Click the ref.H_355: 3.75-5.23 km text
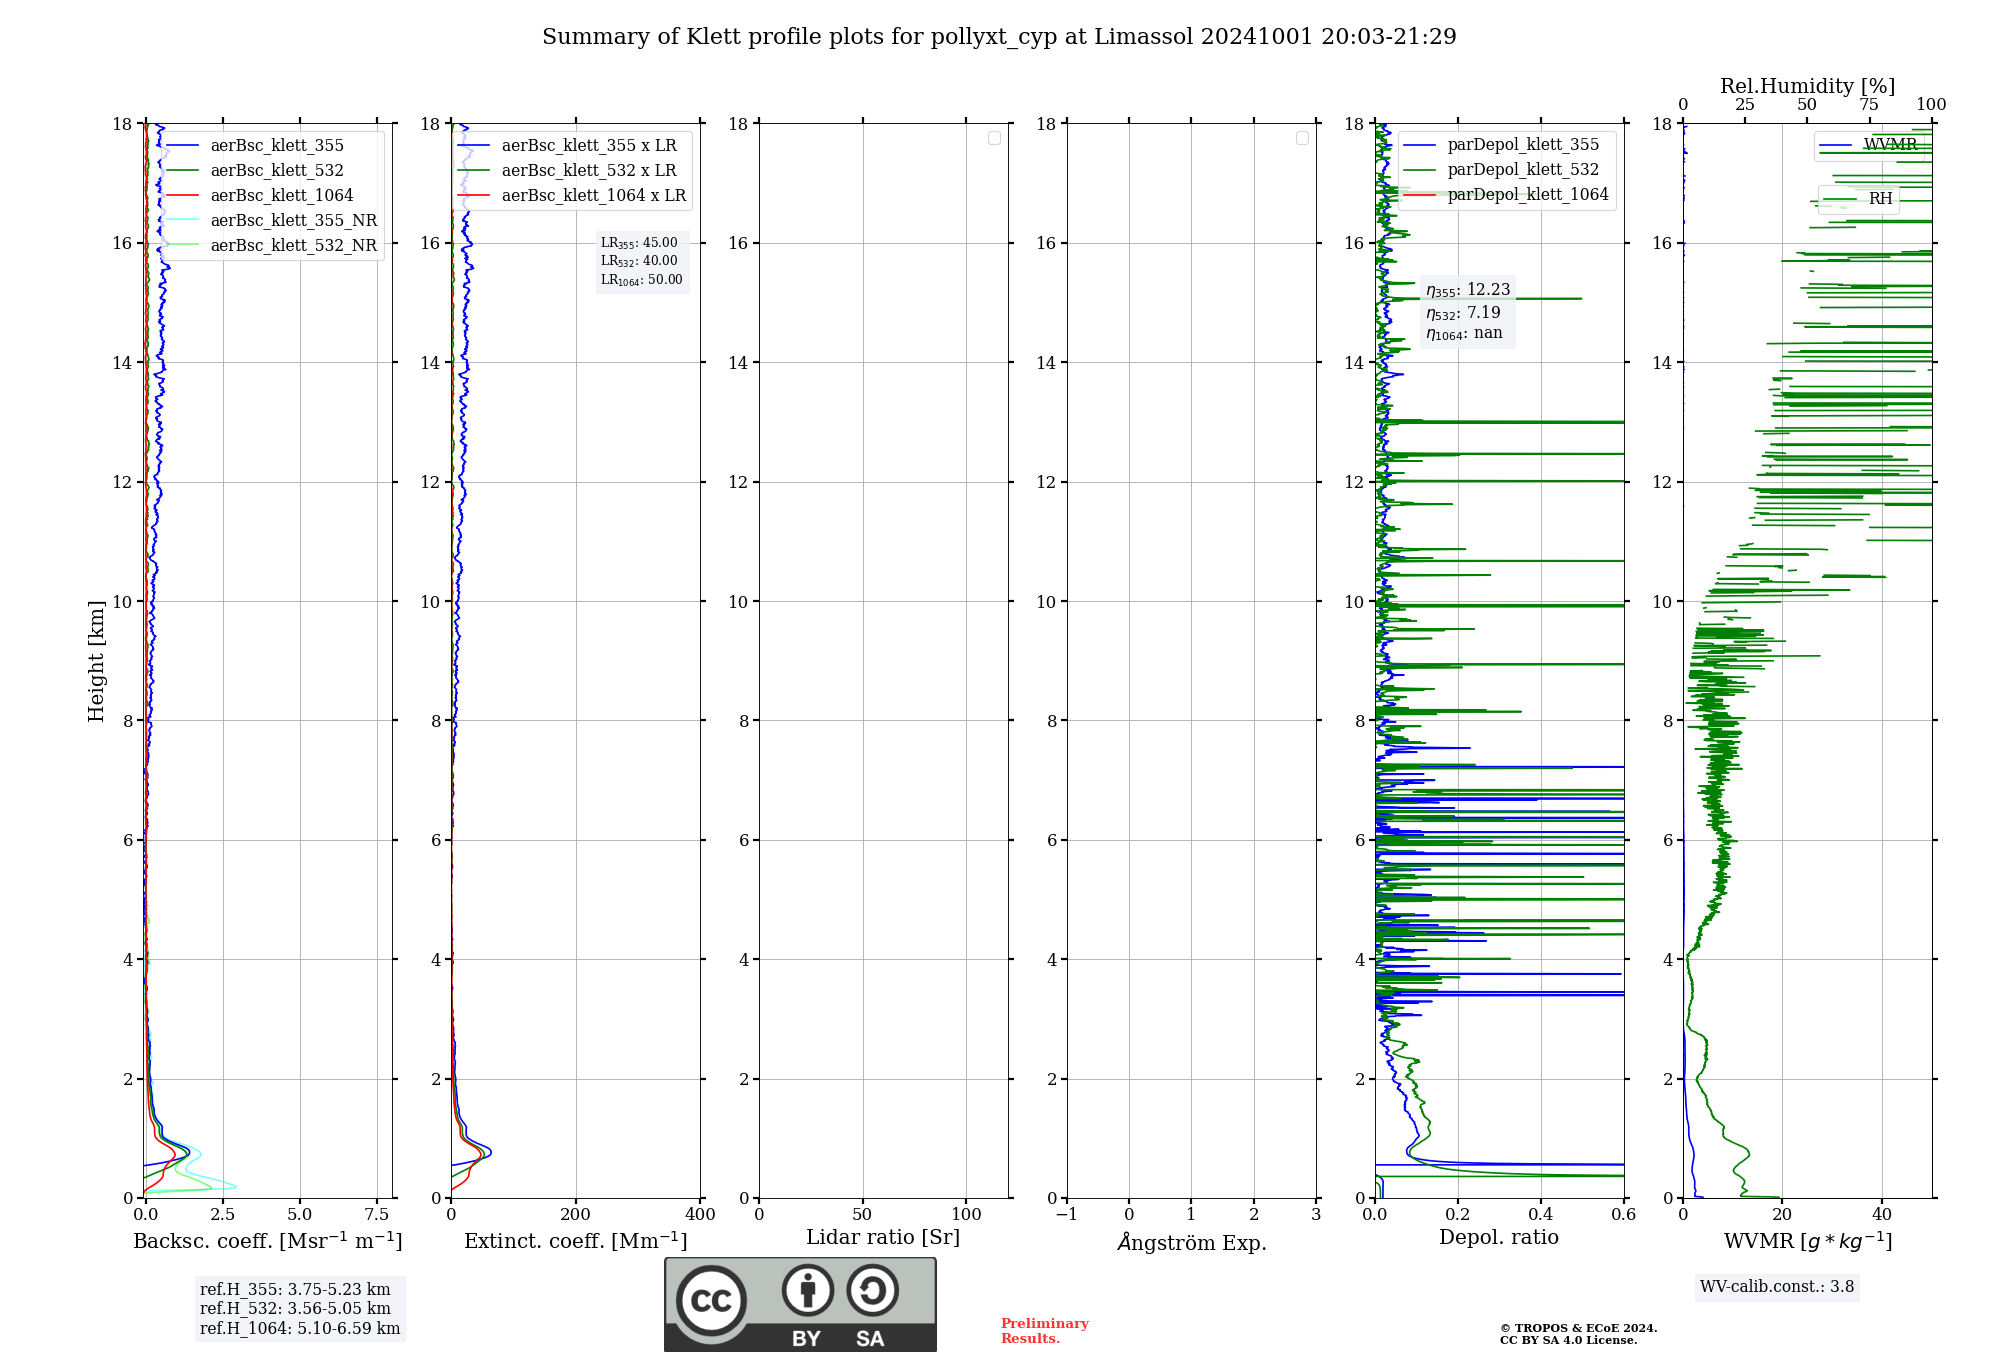Image resolution: width=2000 pixels, height=1360 pixels. coord(295,1290)
